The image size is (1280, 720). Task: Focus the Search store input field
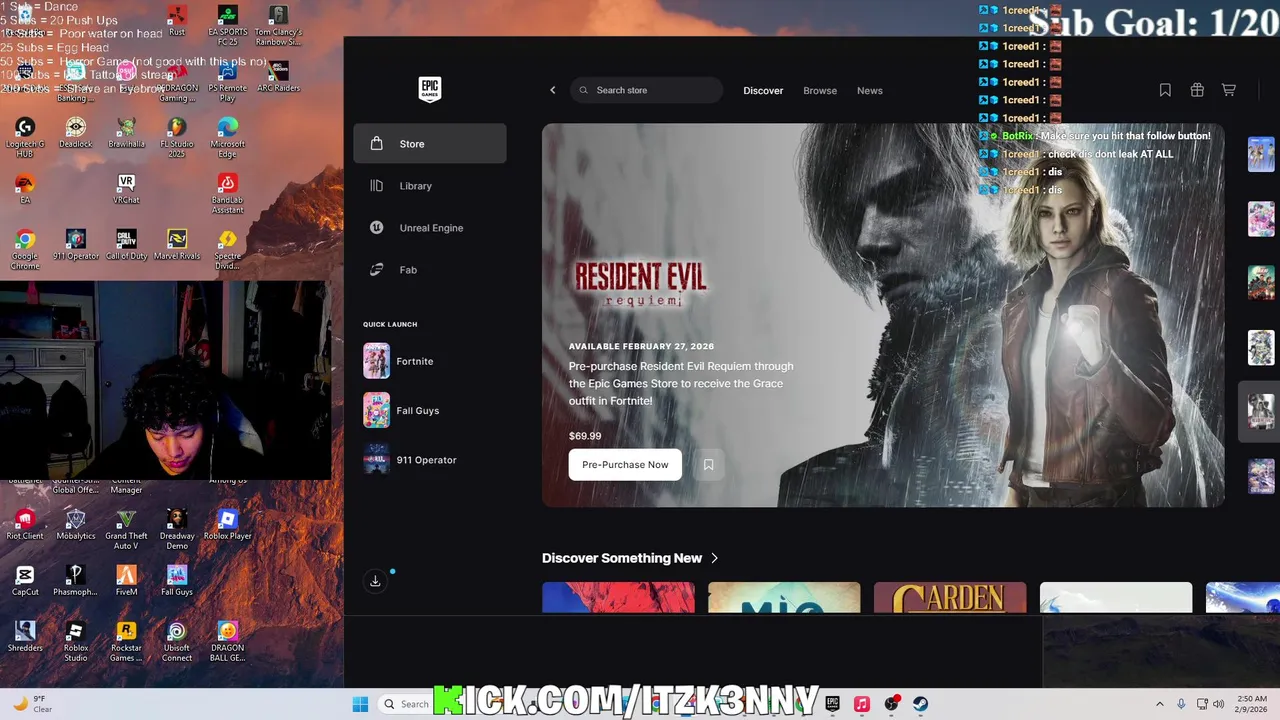pyautogui.click(x=647, y=90)
